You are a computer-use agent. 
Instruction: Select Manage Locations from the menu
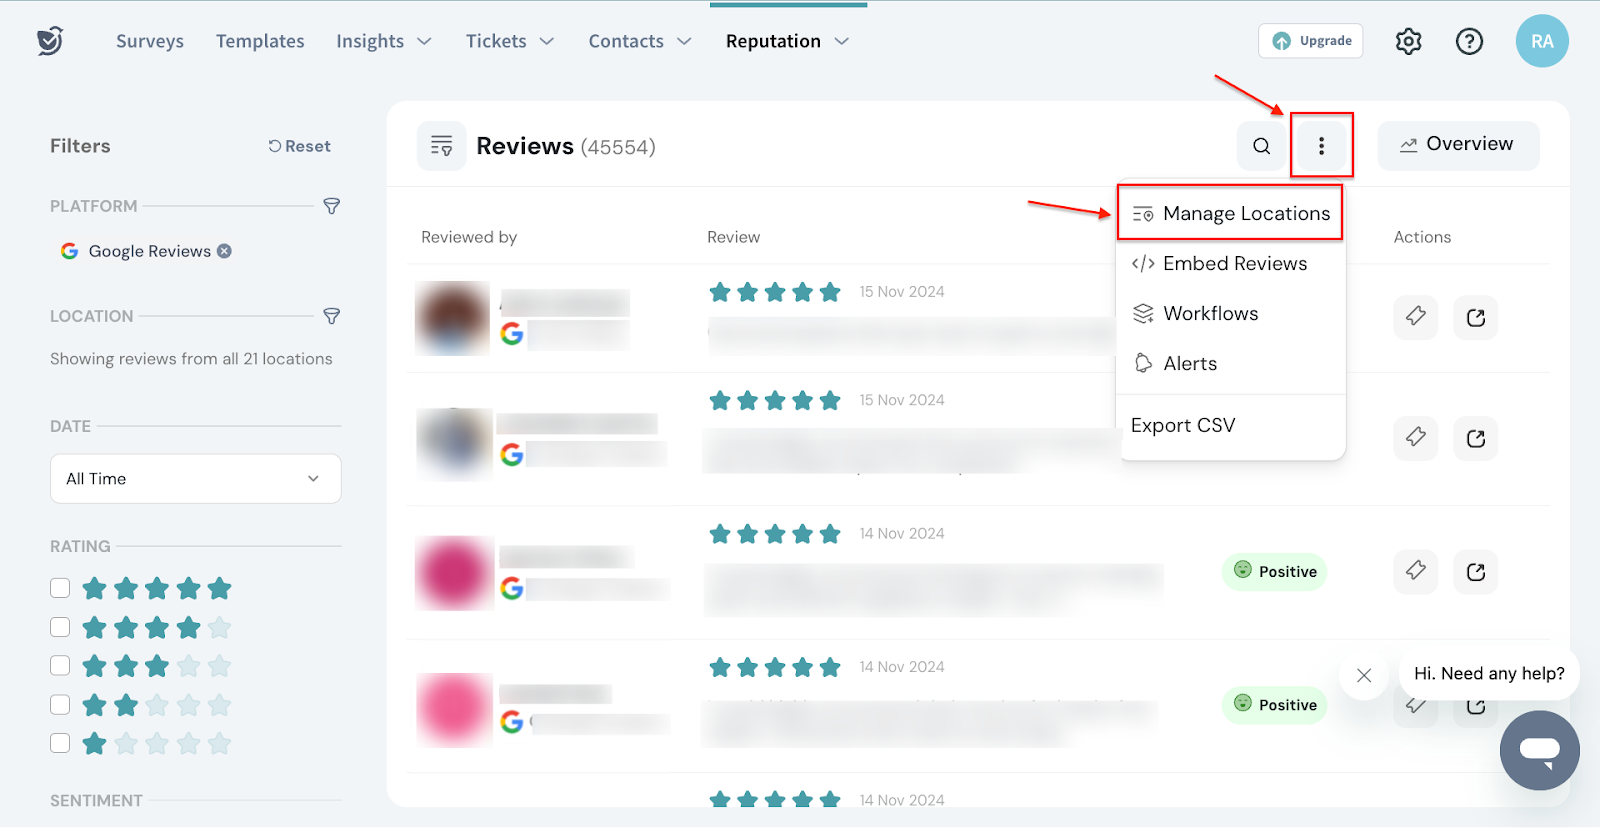[x=1230, y=213]
